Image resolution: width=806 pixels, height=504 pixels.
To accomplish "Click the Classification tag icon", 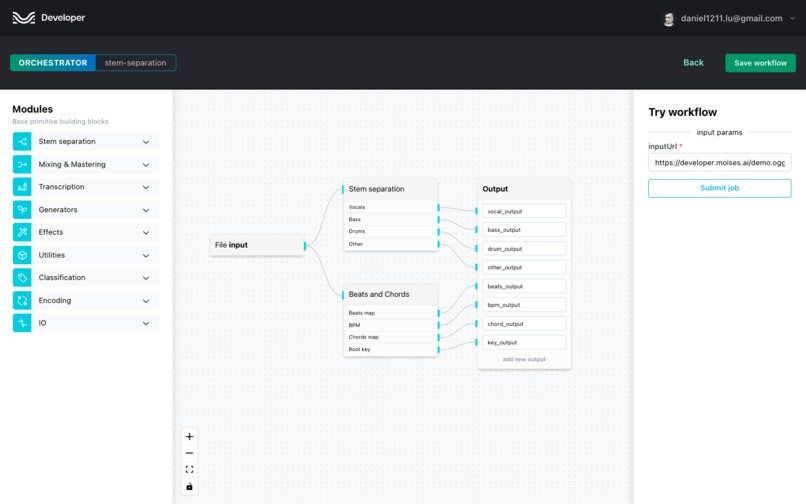I will (22, 278).
